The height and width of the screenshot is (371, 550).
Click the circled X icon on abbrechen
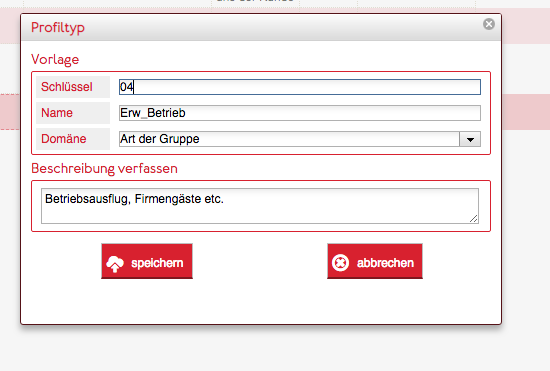point(340,263)
